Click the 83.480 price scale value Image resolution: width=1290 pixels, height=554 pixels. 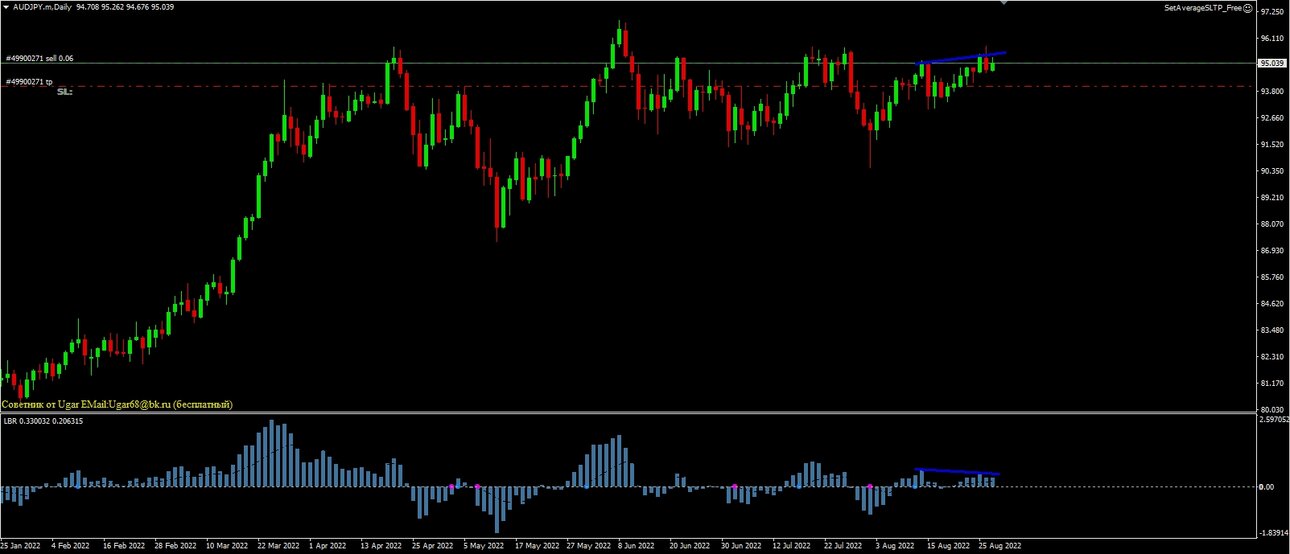pos(1273,330)
